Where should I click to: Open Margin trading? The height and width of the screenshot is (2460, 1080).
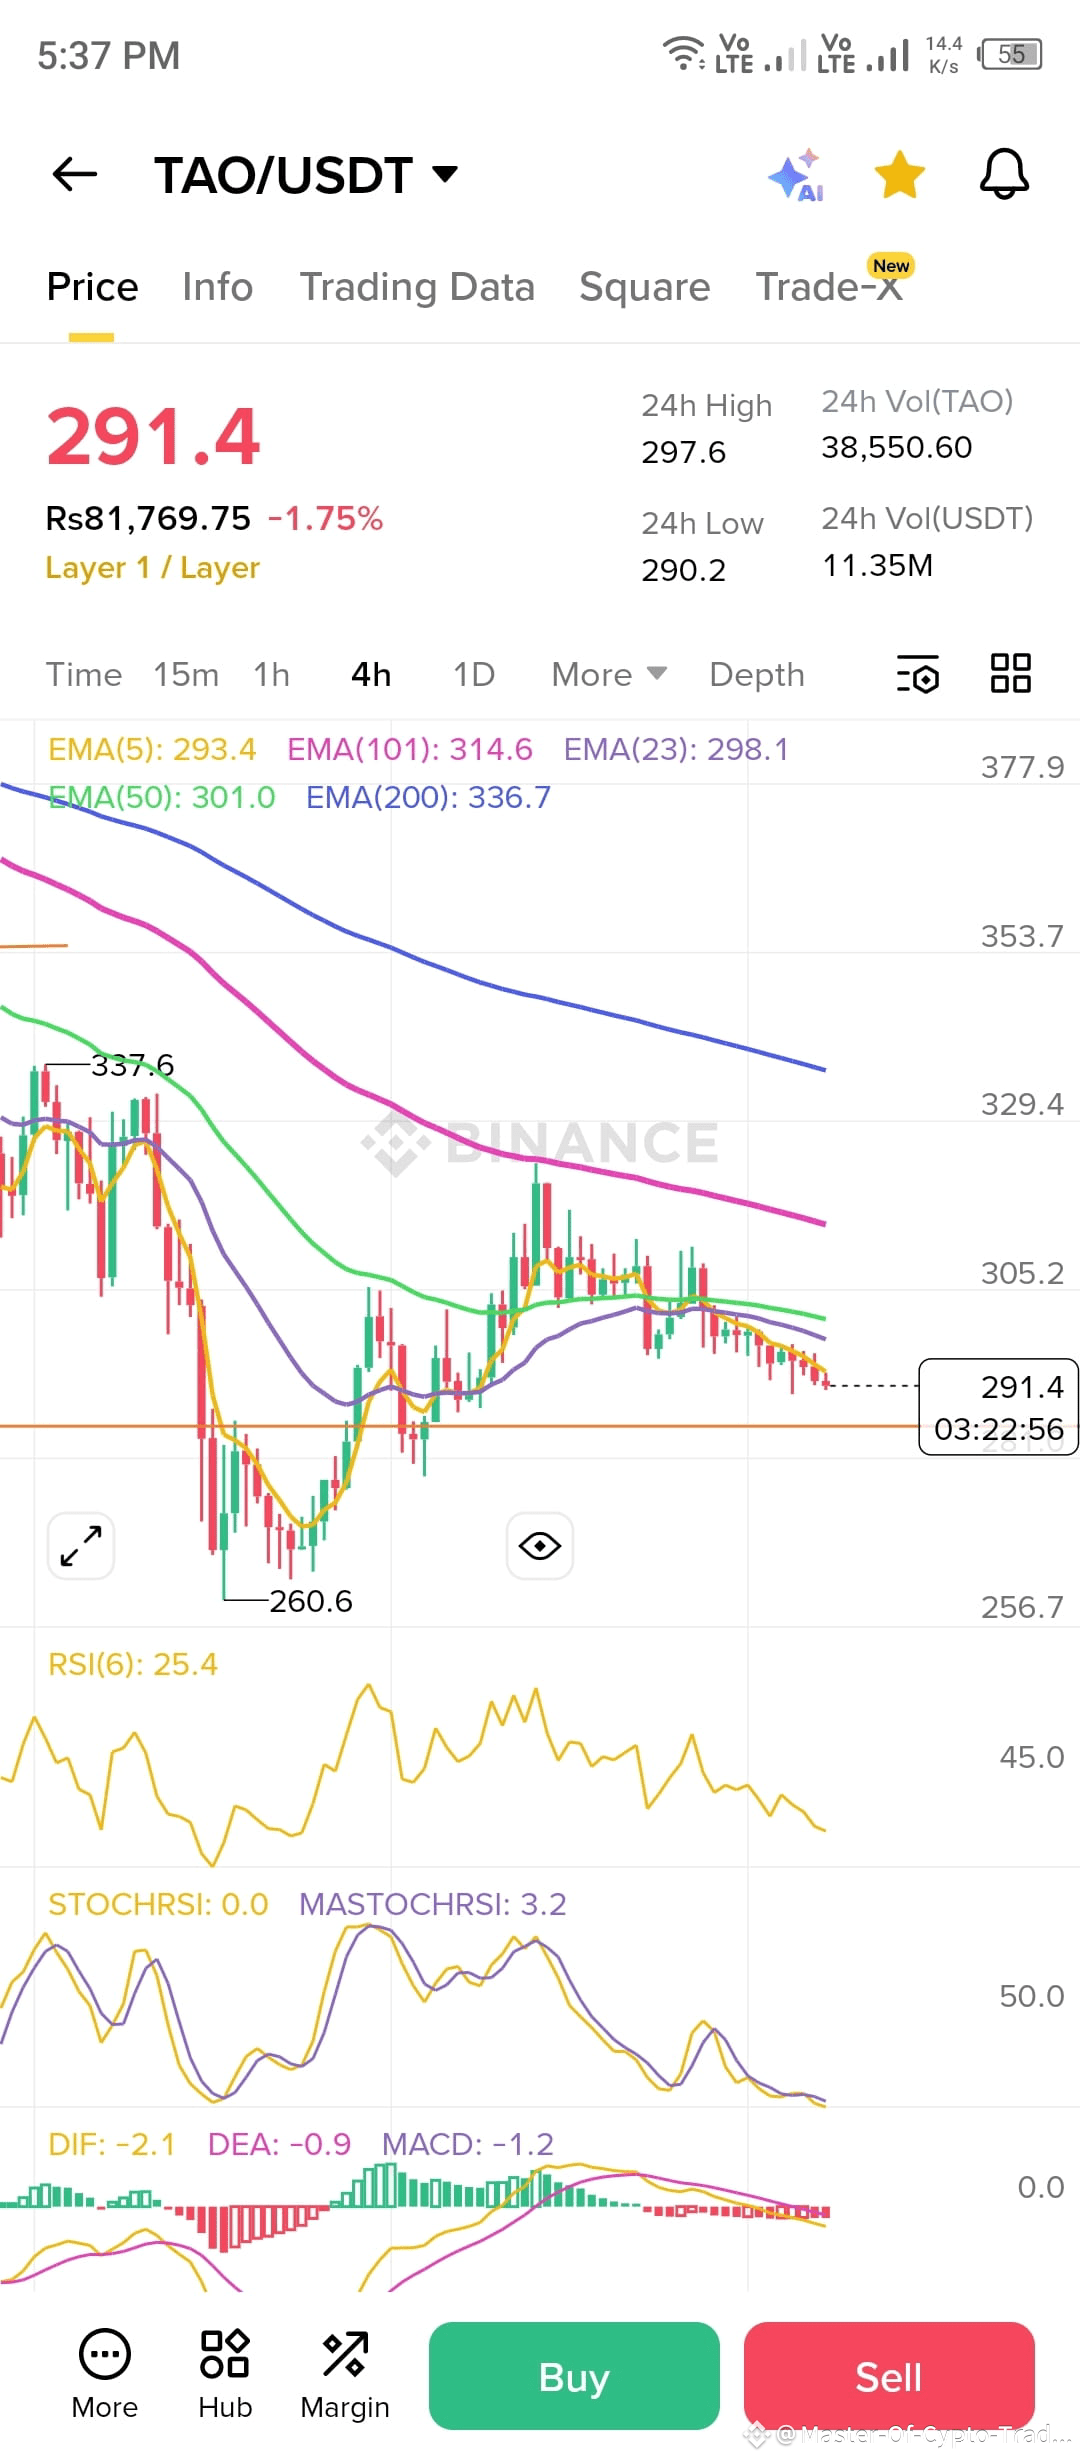345,2375
